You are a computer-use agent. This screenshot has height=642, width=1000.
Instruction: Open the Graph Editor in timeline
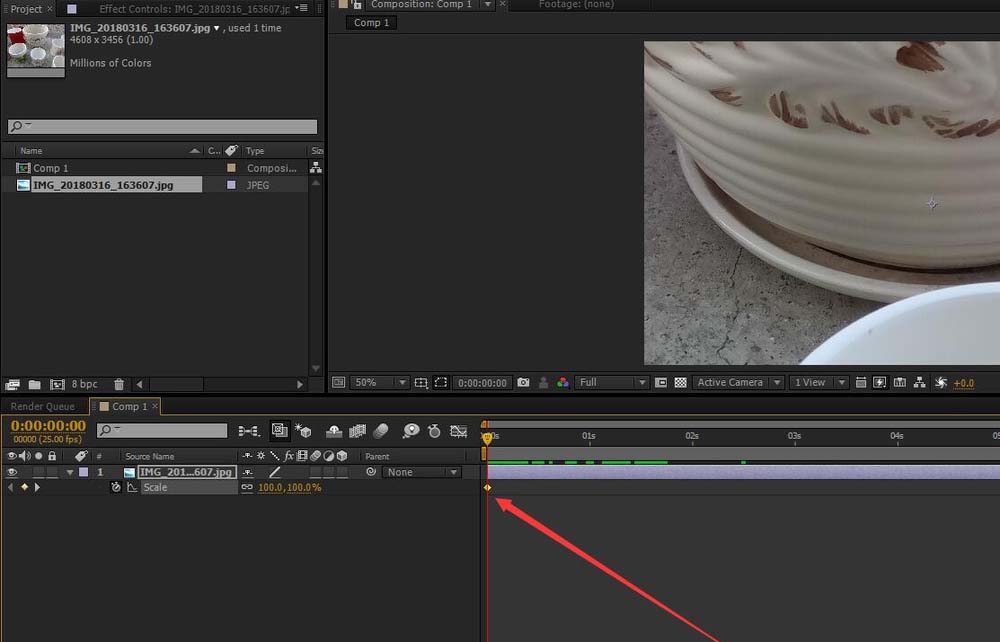tap(459, 431)
